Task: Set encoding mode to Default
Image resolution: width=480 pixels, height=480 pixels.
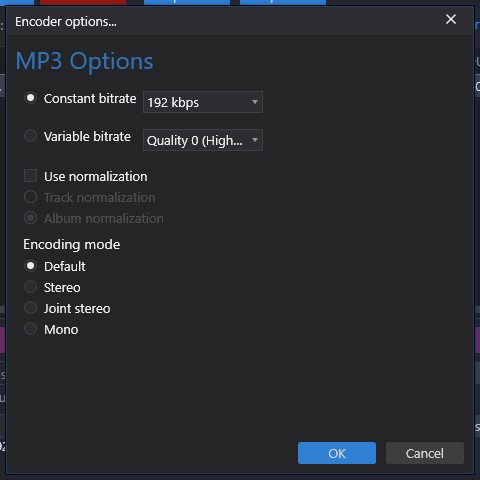Action: coord(30,266)
